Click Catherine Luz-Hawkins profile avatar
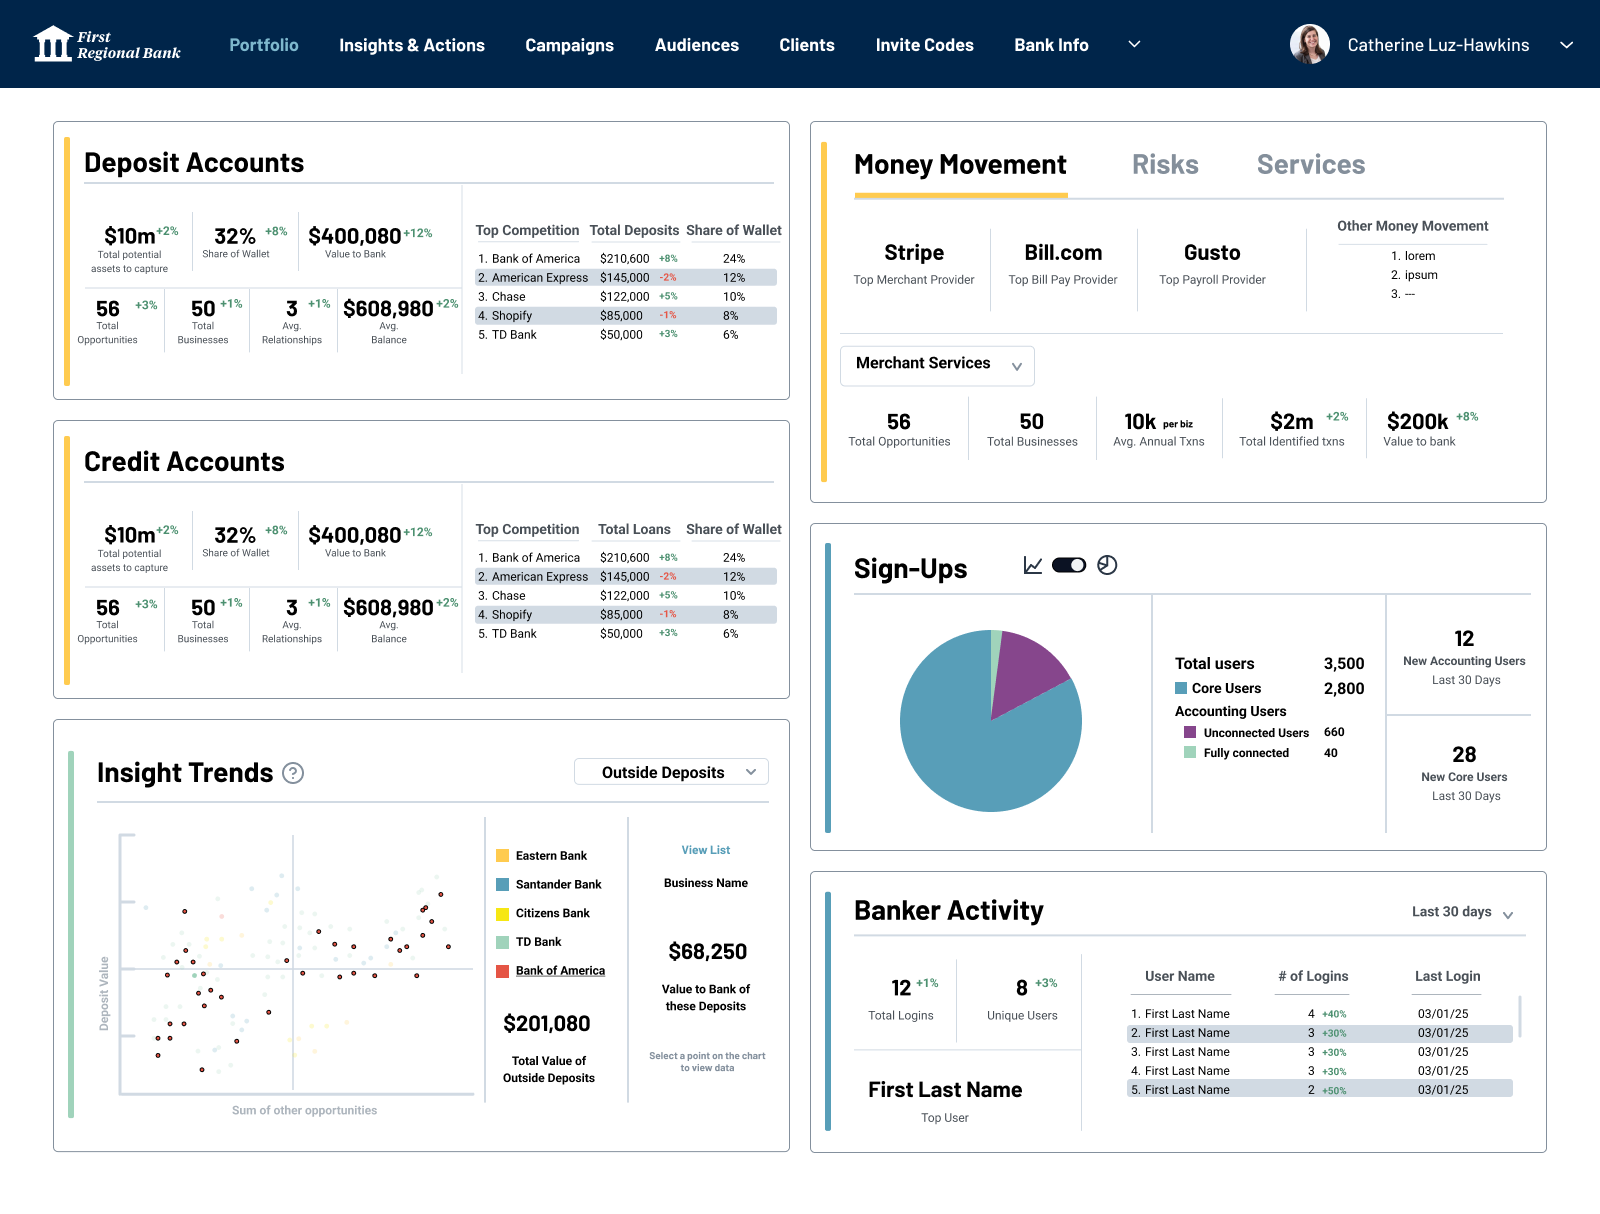 tap(1310, 44)
